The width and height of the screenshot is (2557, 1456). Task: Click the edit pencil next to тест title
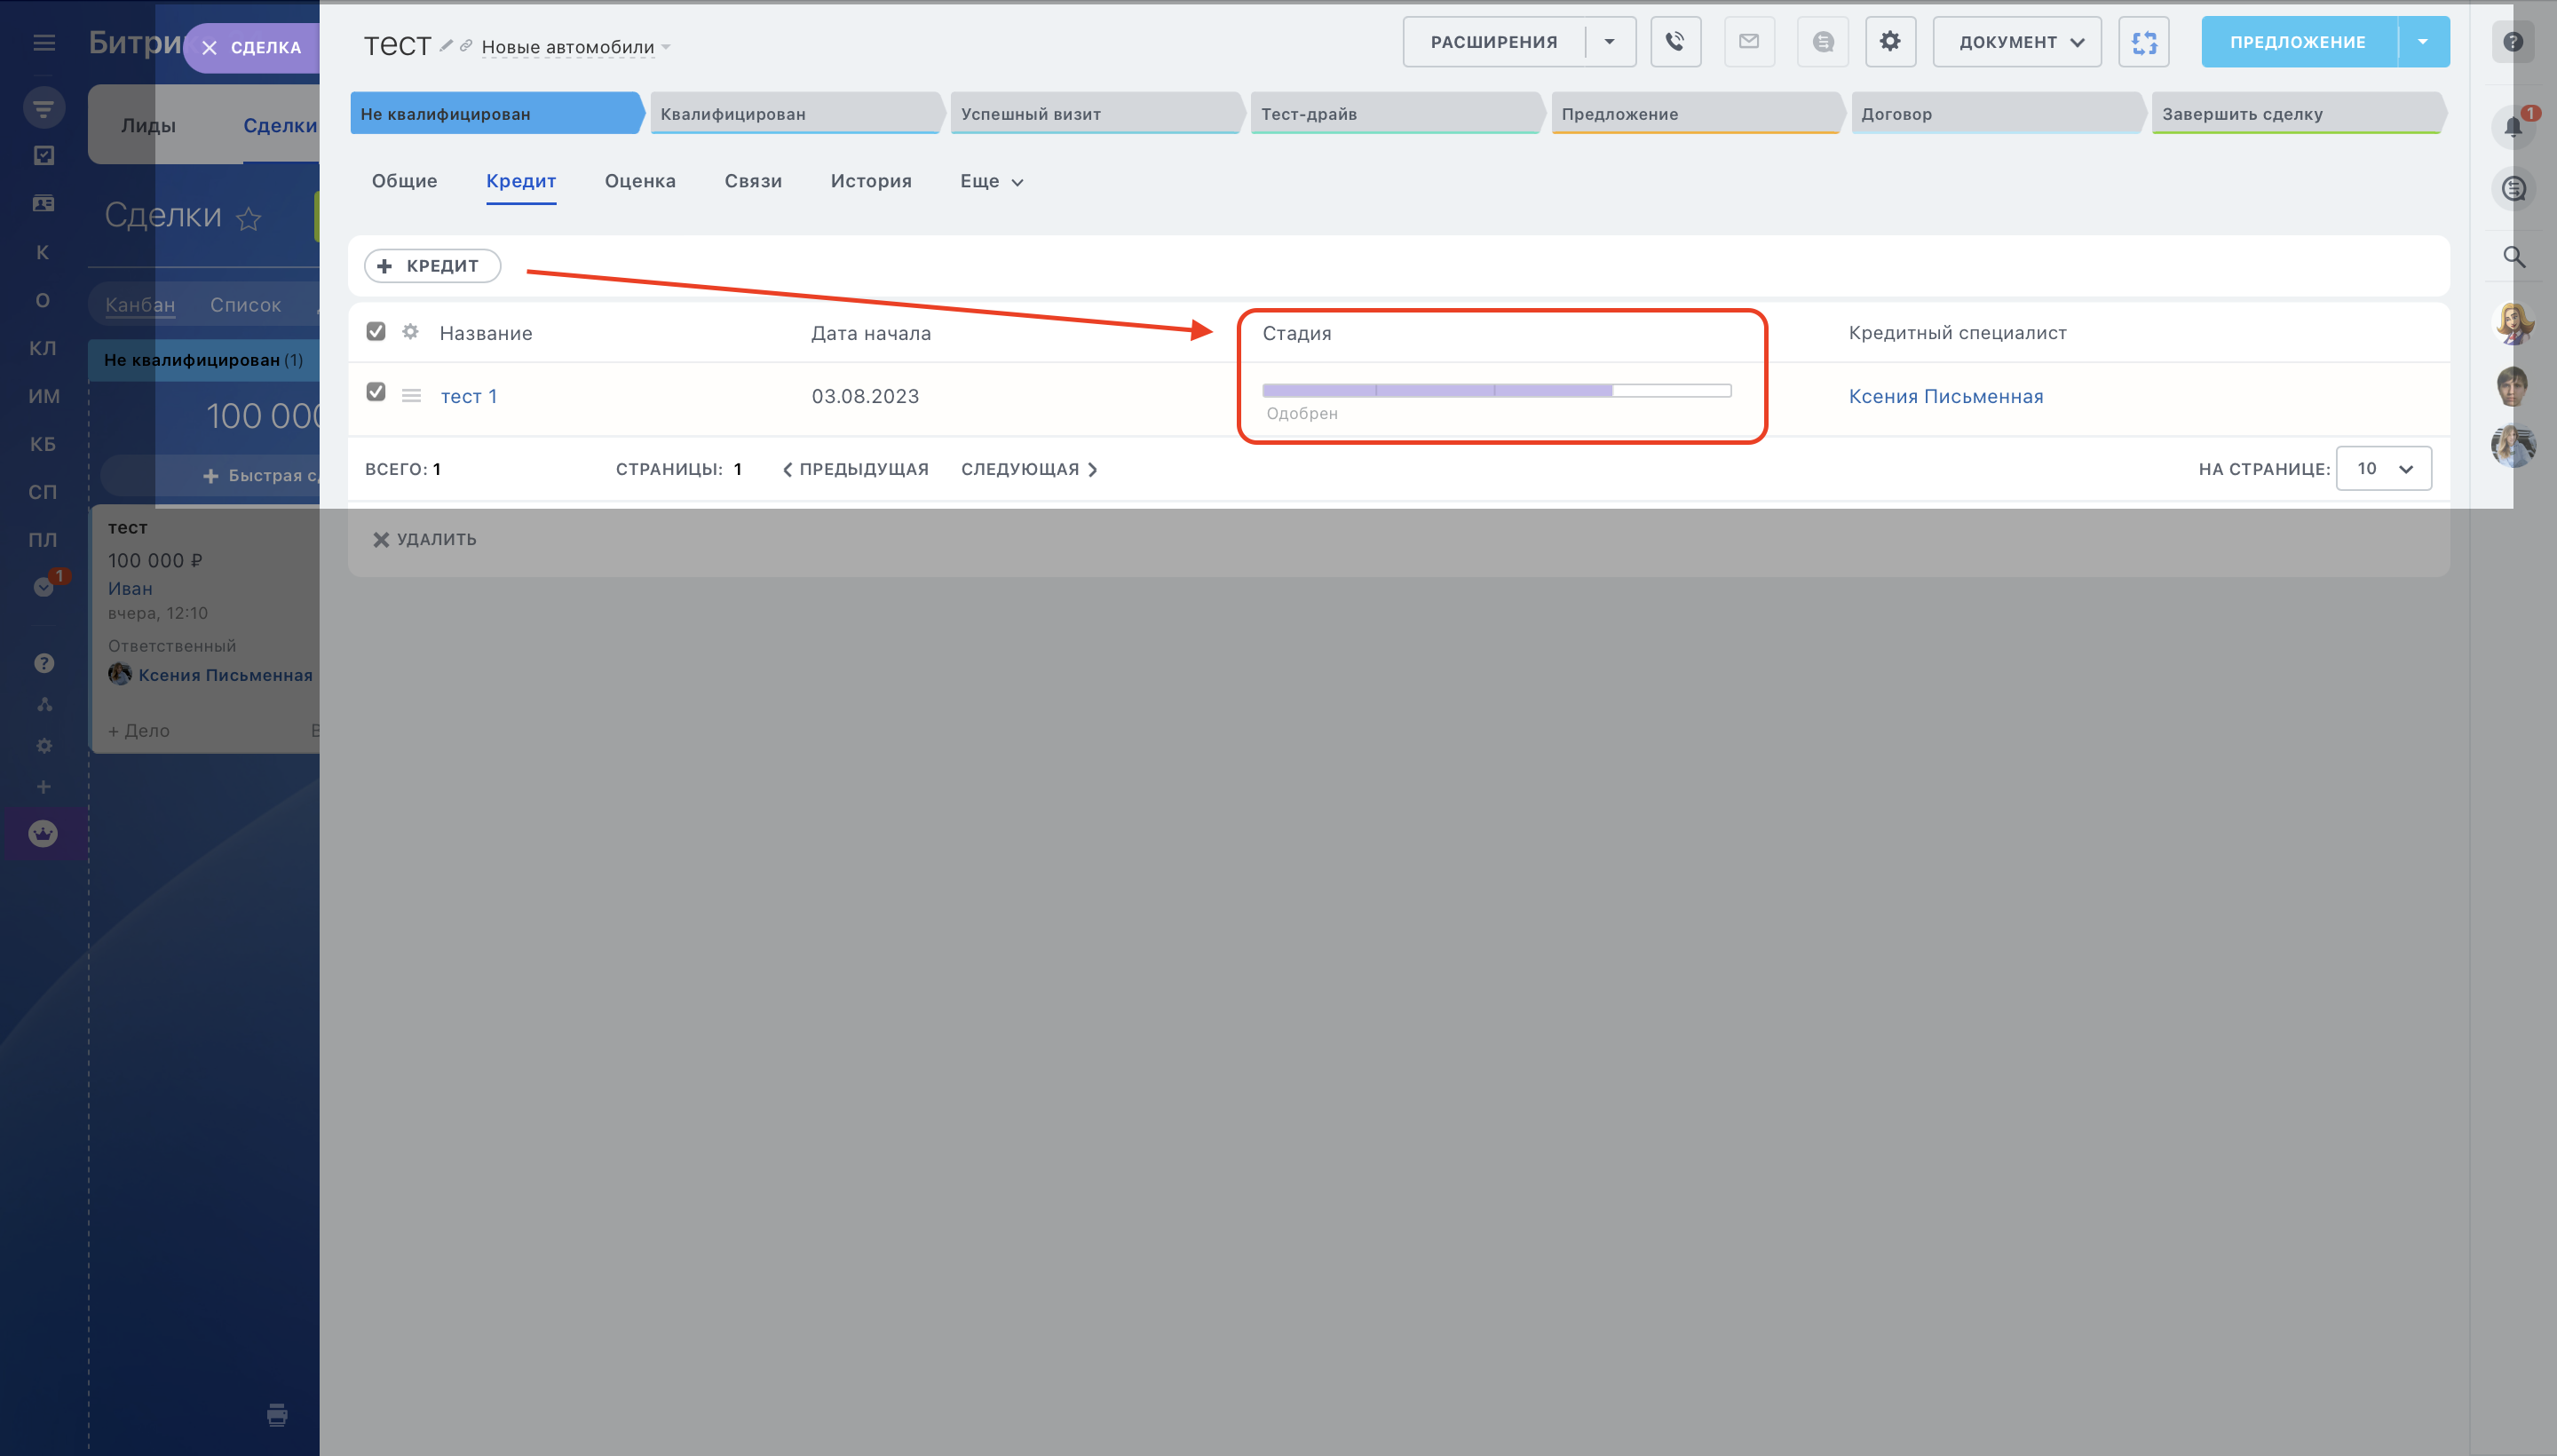446,45
